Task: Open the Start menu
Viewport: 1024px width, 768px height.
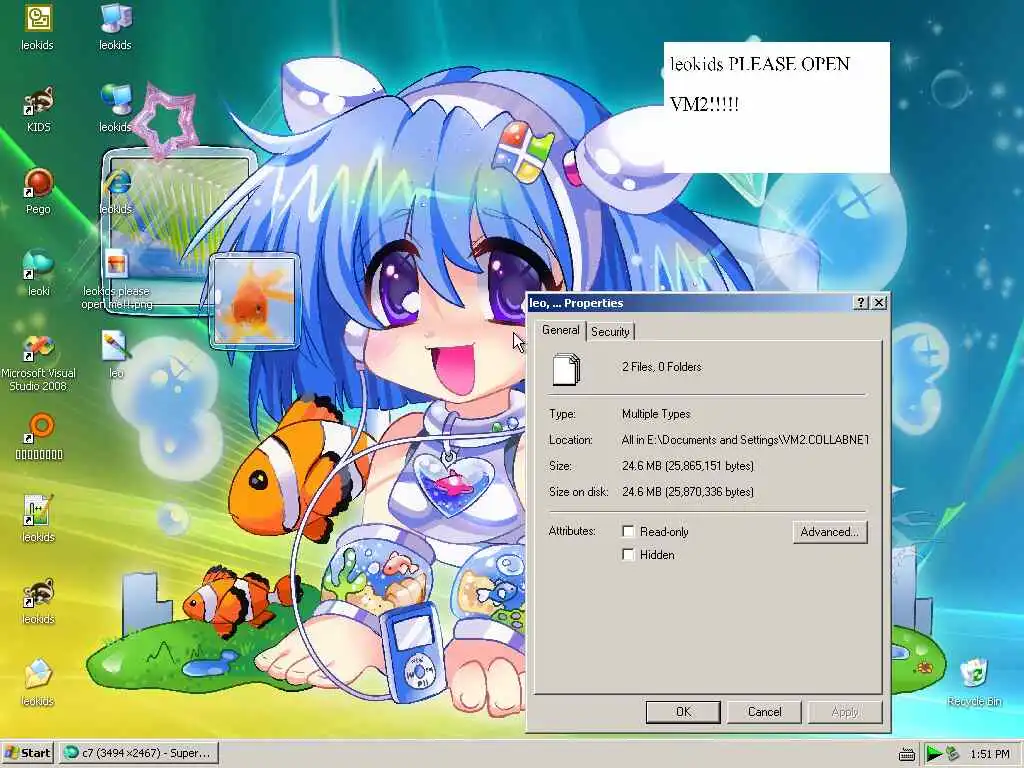Action: click(x=27, y=753)
